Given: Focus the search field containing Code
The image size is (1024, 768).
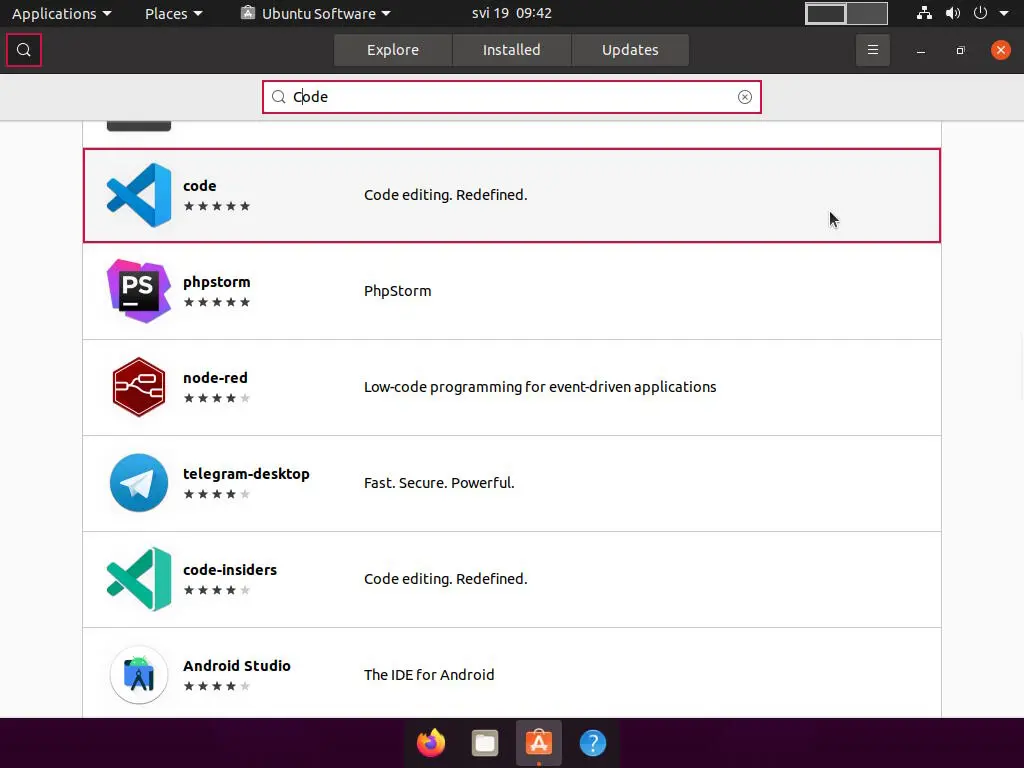Looking at the screenshot, I should point(511,97).
